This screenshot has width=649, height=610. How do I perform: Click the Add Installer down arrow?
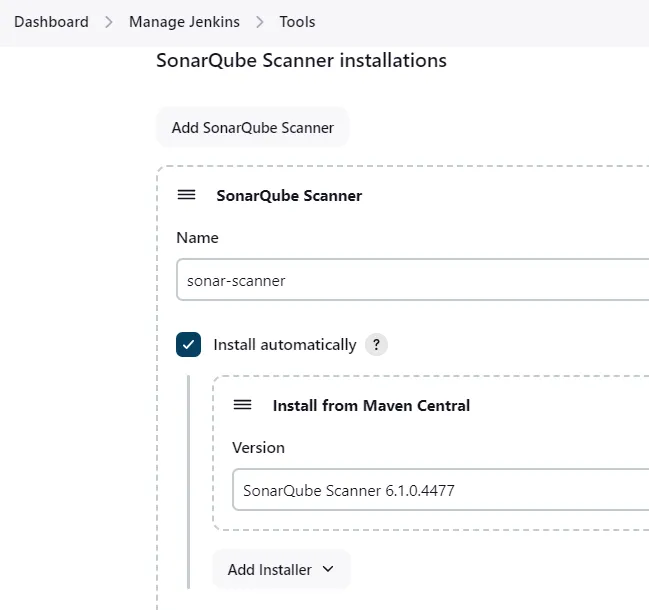(x=328, y=569)
